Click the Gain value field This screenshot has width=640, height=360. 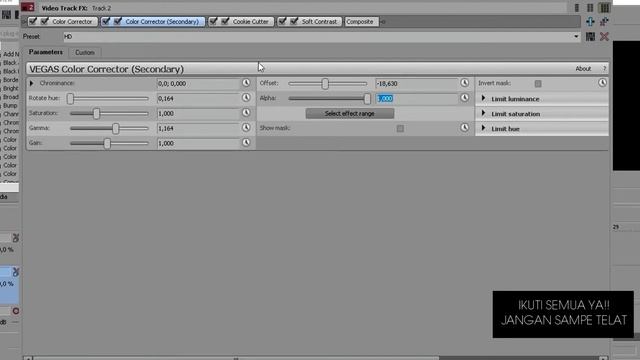(198, 143)
